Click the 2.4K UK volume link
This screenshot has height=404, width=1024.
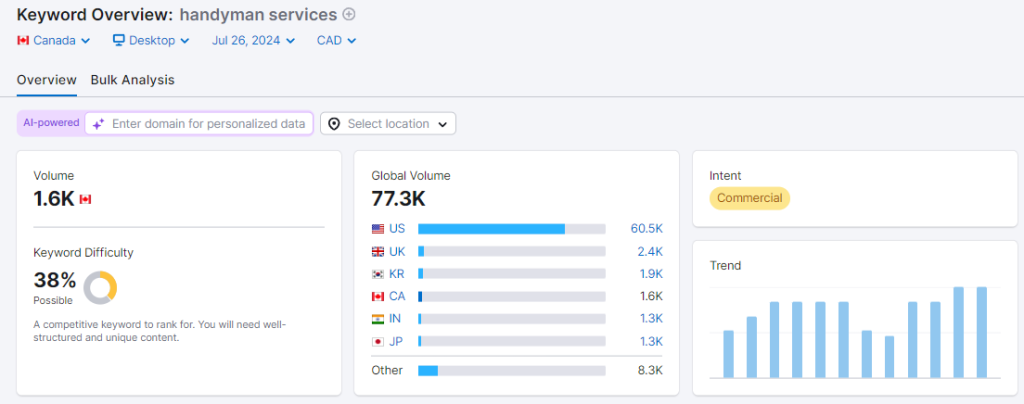click(x=650, y=251)
